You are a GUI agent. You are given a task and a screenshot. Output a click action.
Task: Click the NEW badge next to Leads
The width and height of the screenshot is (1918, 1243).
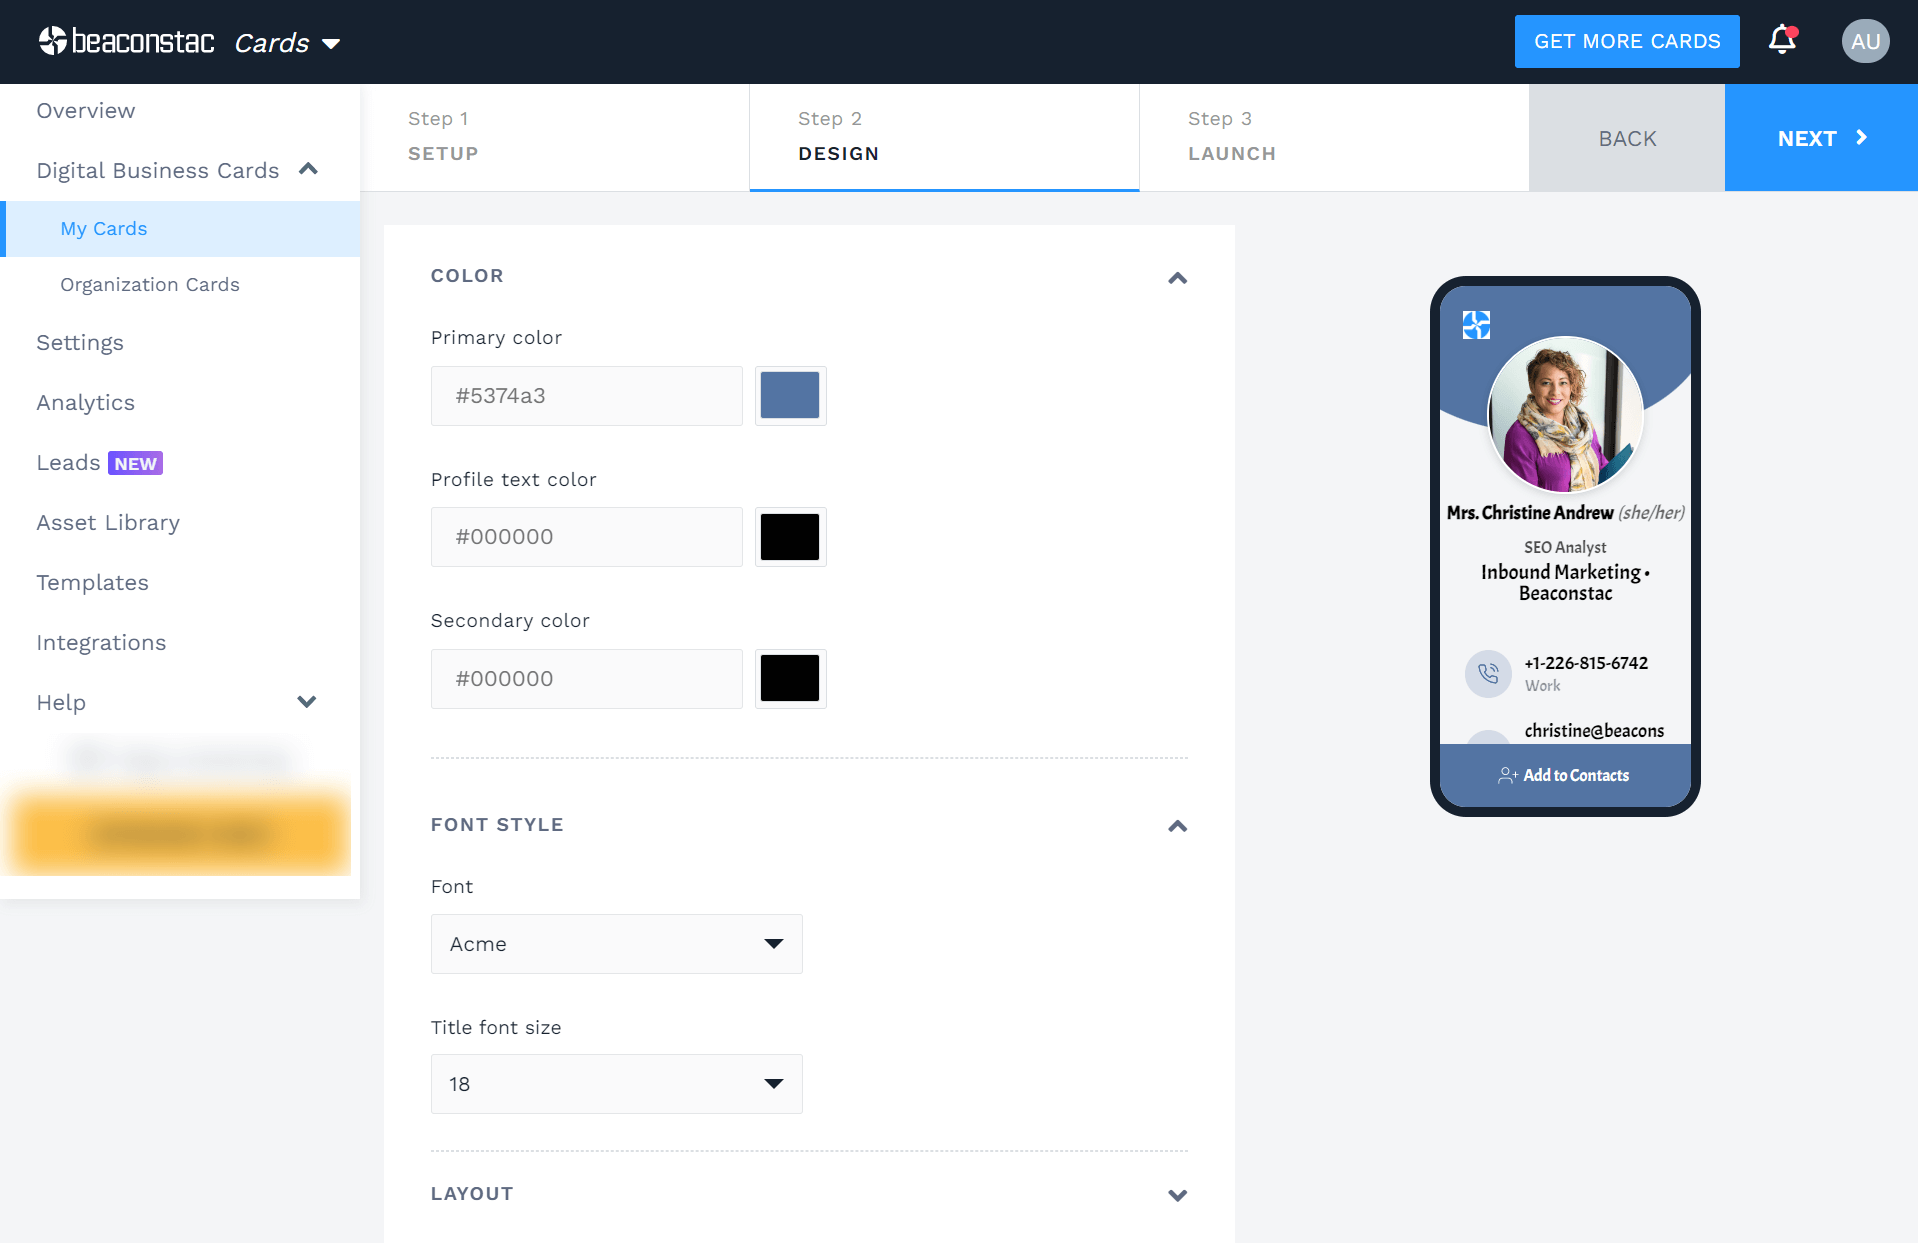click(x=135, y=464)
